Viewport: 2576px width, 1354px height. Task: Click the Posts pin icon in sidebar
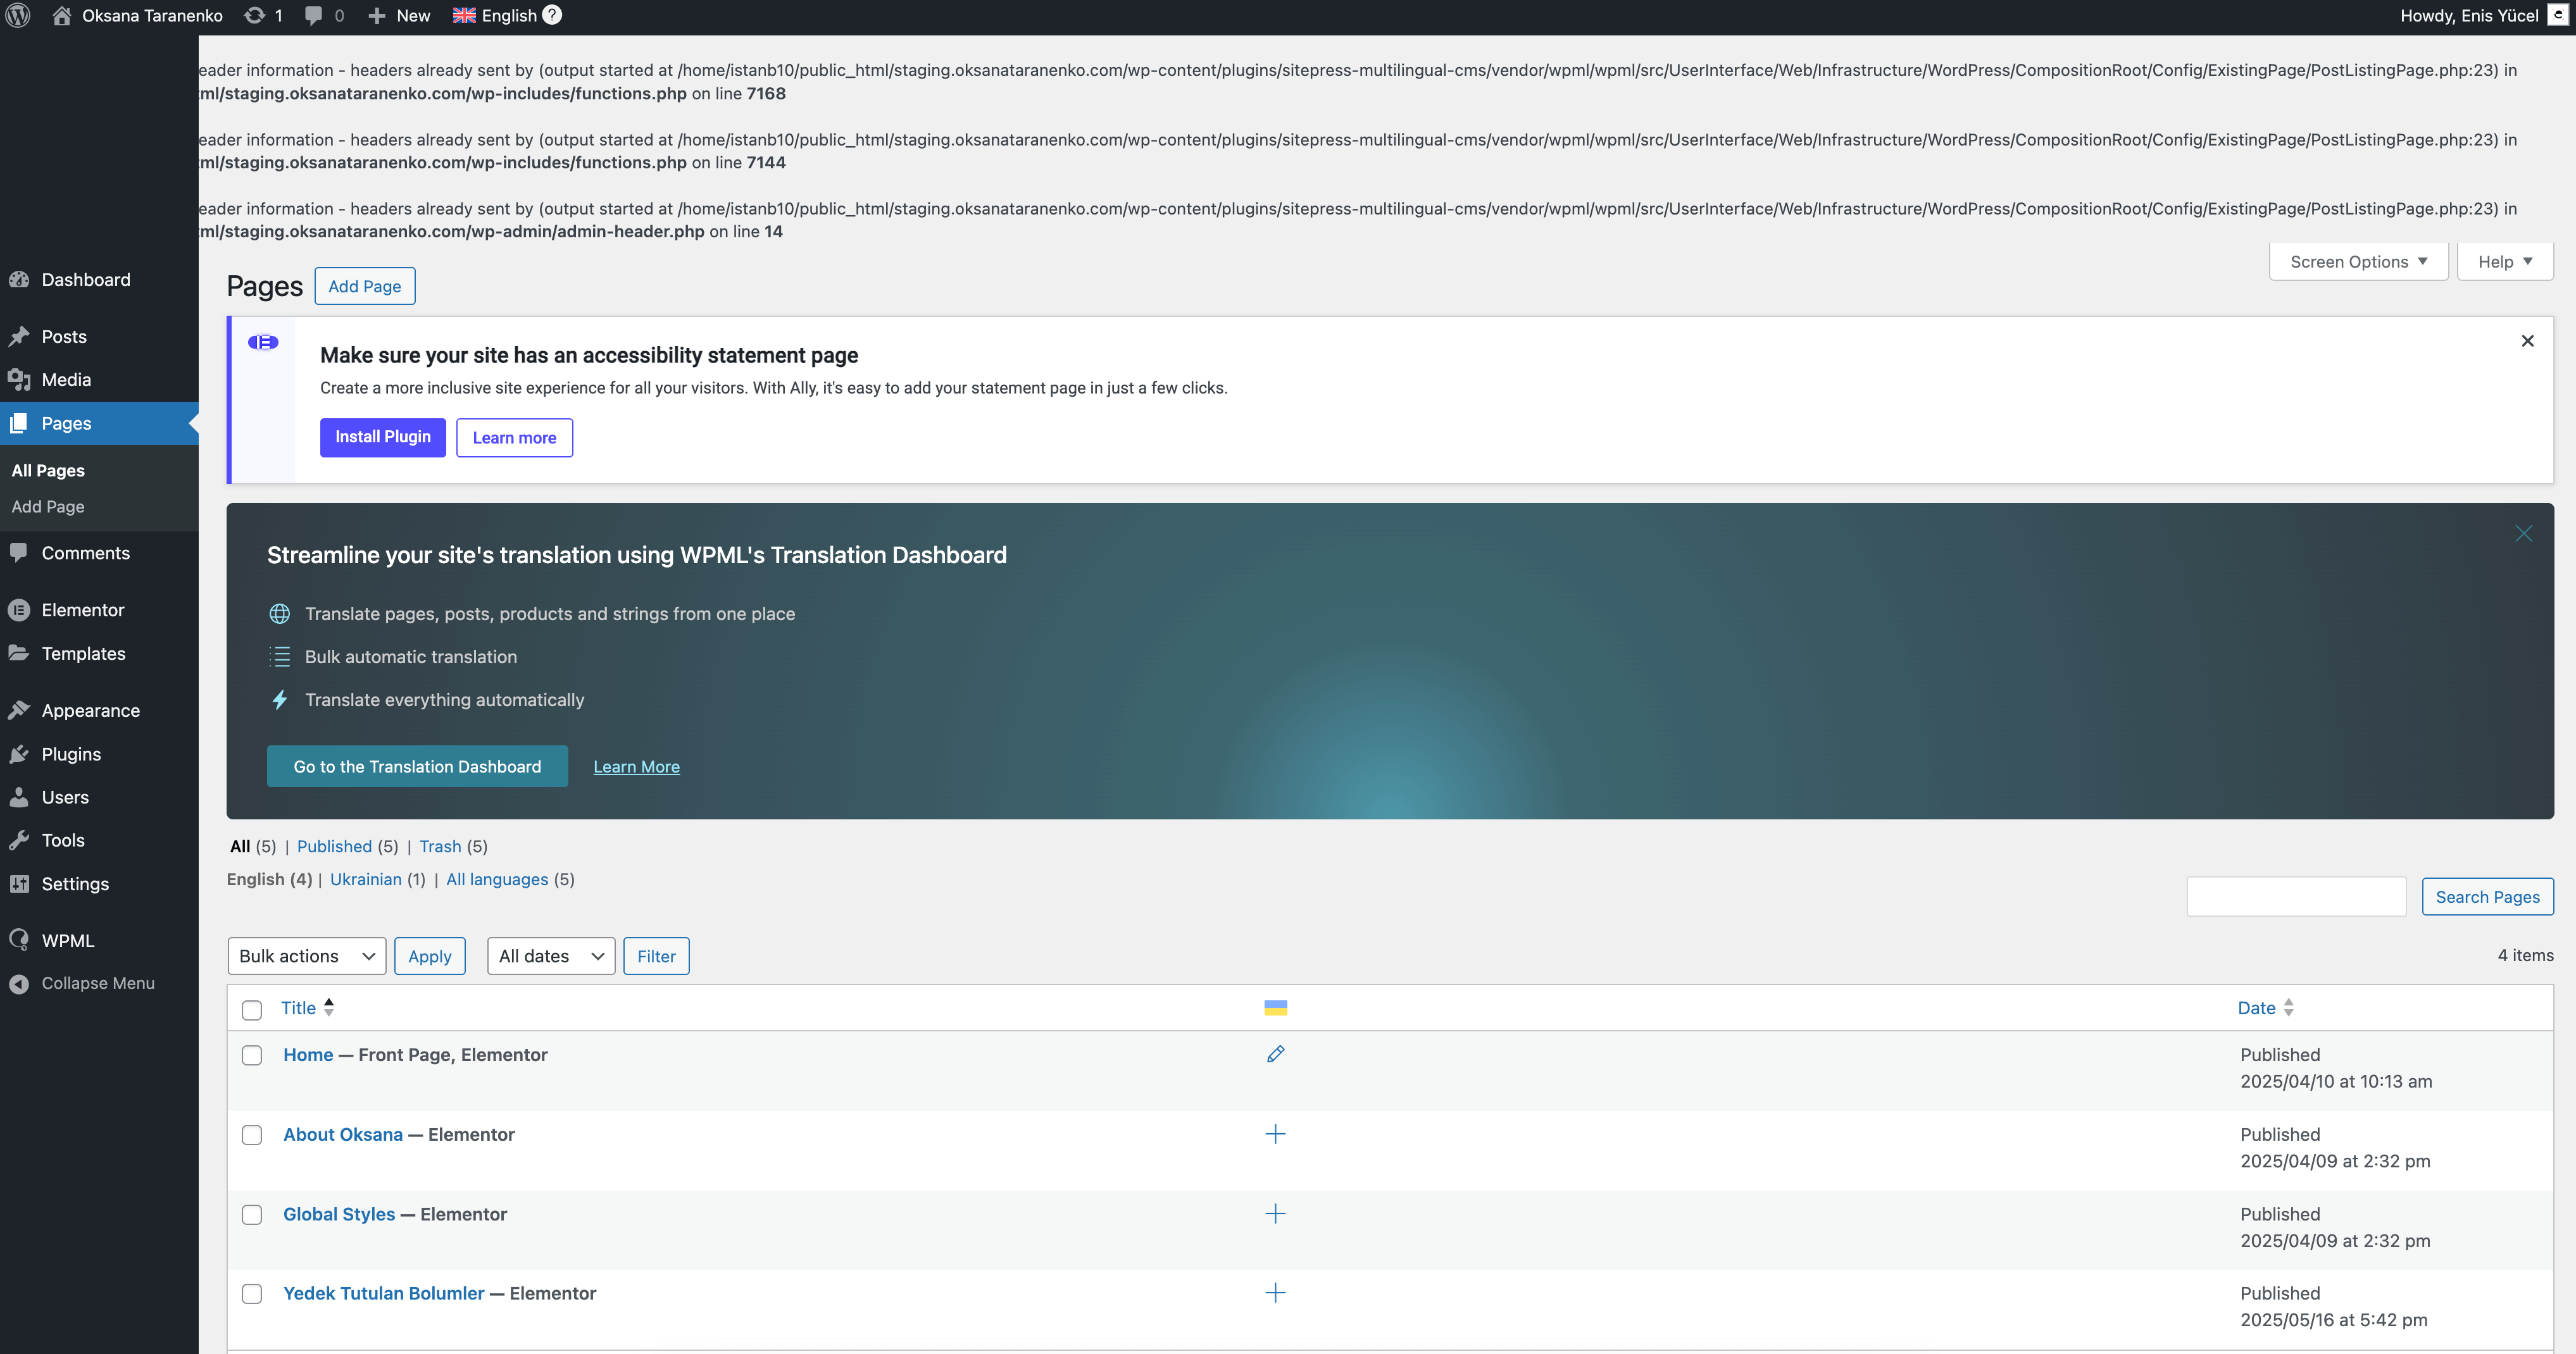(x=19, y=337)
